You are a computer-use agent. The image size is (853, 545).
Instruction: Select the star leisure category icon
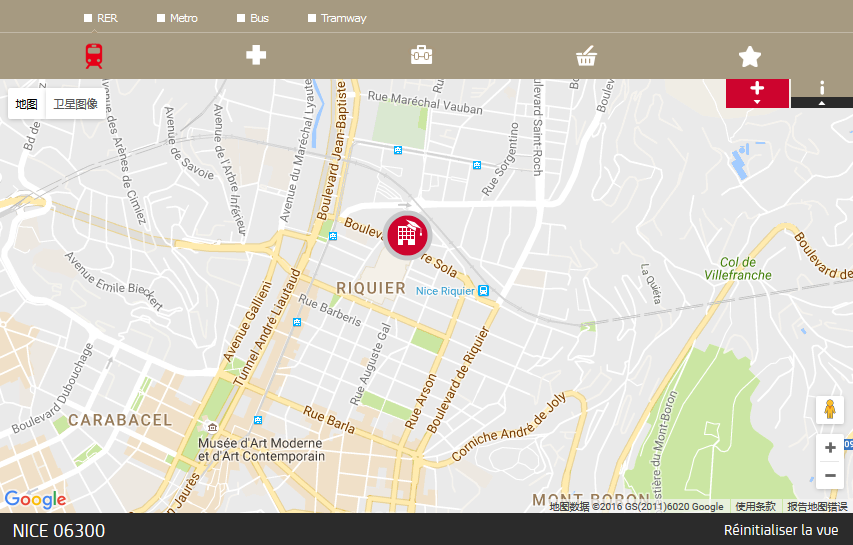[x=750, y=57]
